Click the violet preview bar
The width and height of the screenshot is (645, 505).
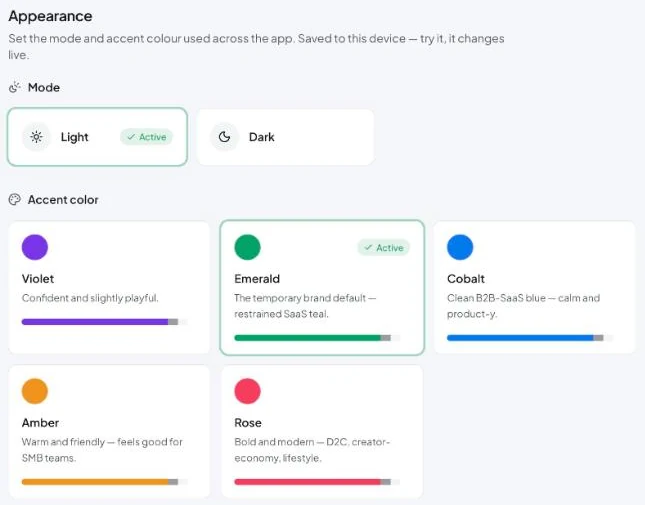[x=104, y=322]
